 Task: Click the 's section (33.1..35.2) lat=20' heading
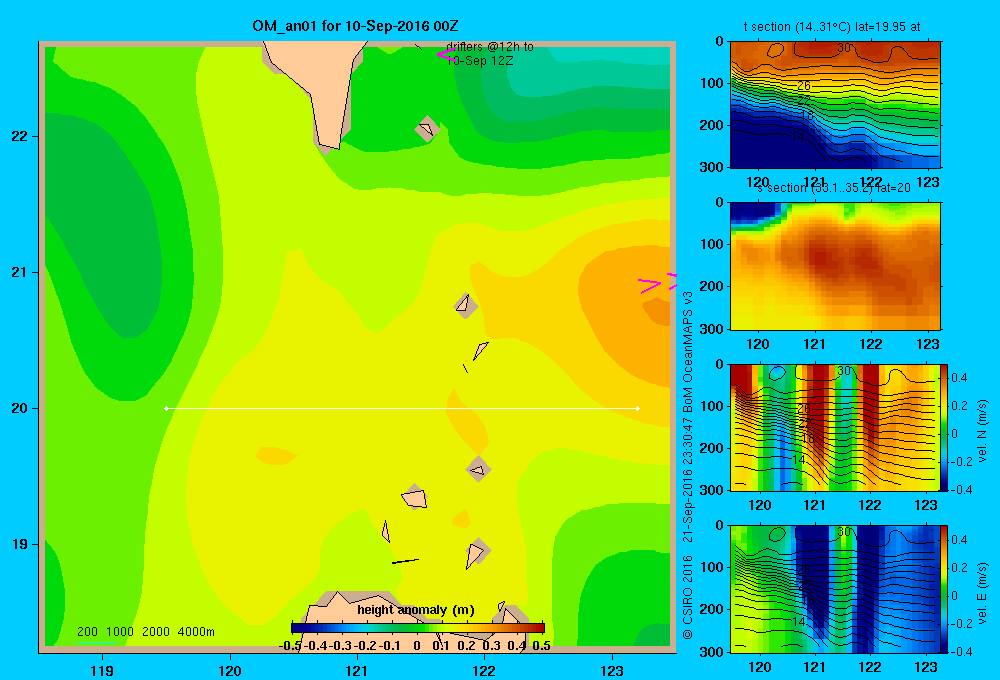[x=834, y=188]
